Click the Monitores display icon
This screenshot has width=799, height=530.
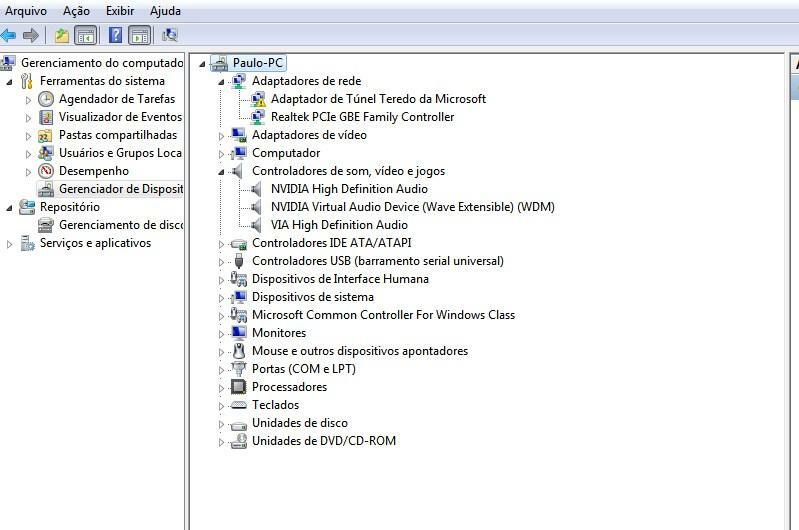pyautogui.click(x=238, y=333)
